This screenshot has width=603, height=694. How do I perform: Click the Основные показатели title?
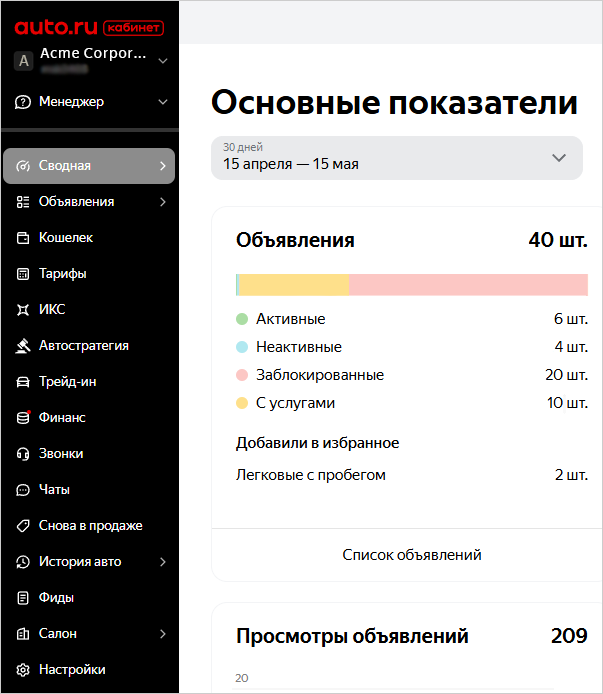point(394,103)
